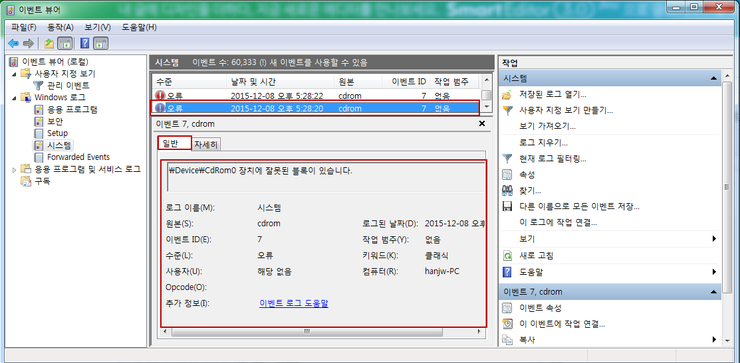Collapse the Windows 로그 tree node
The width and height of the screenshot is (740, 363).
14,98
